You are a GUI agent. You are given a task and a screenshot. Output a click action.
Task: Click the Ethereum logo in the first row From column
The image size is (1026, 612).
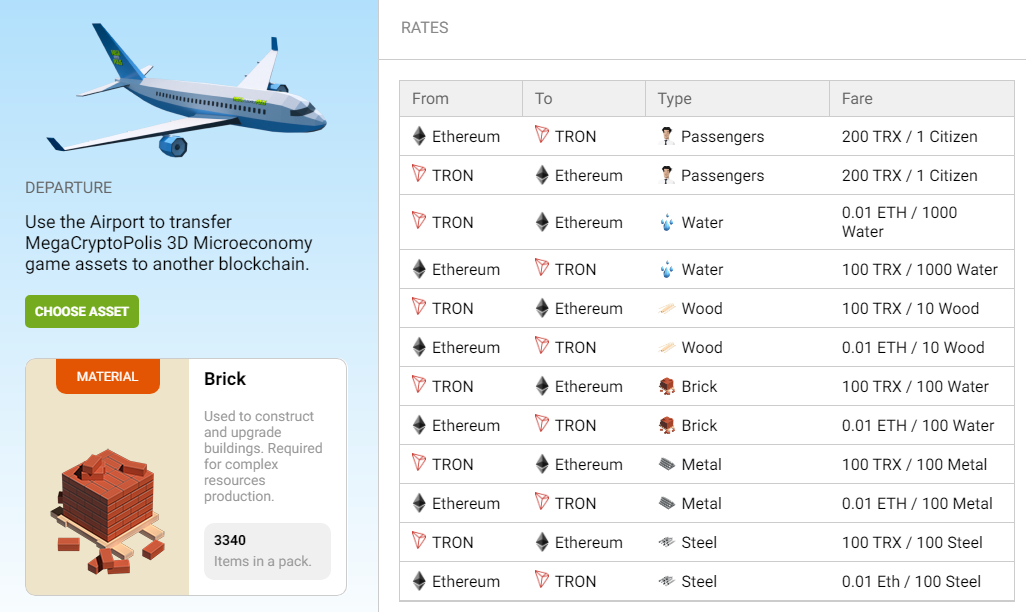pos(419,136)
